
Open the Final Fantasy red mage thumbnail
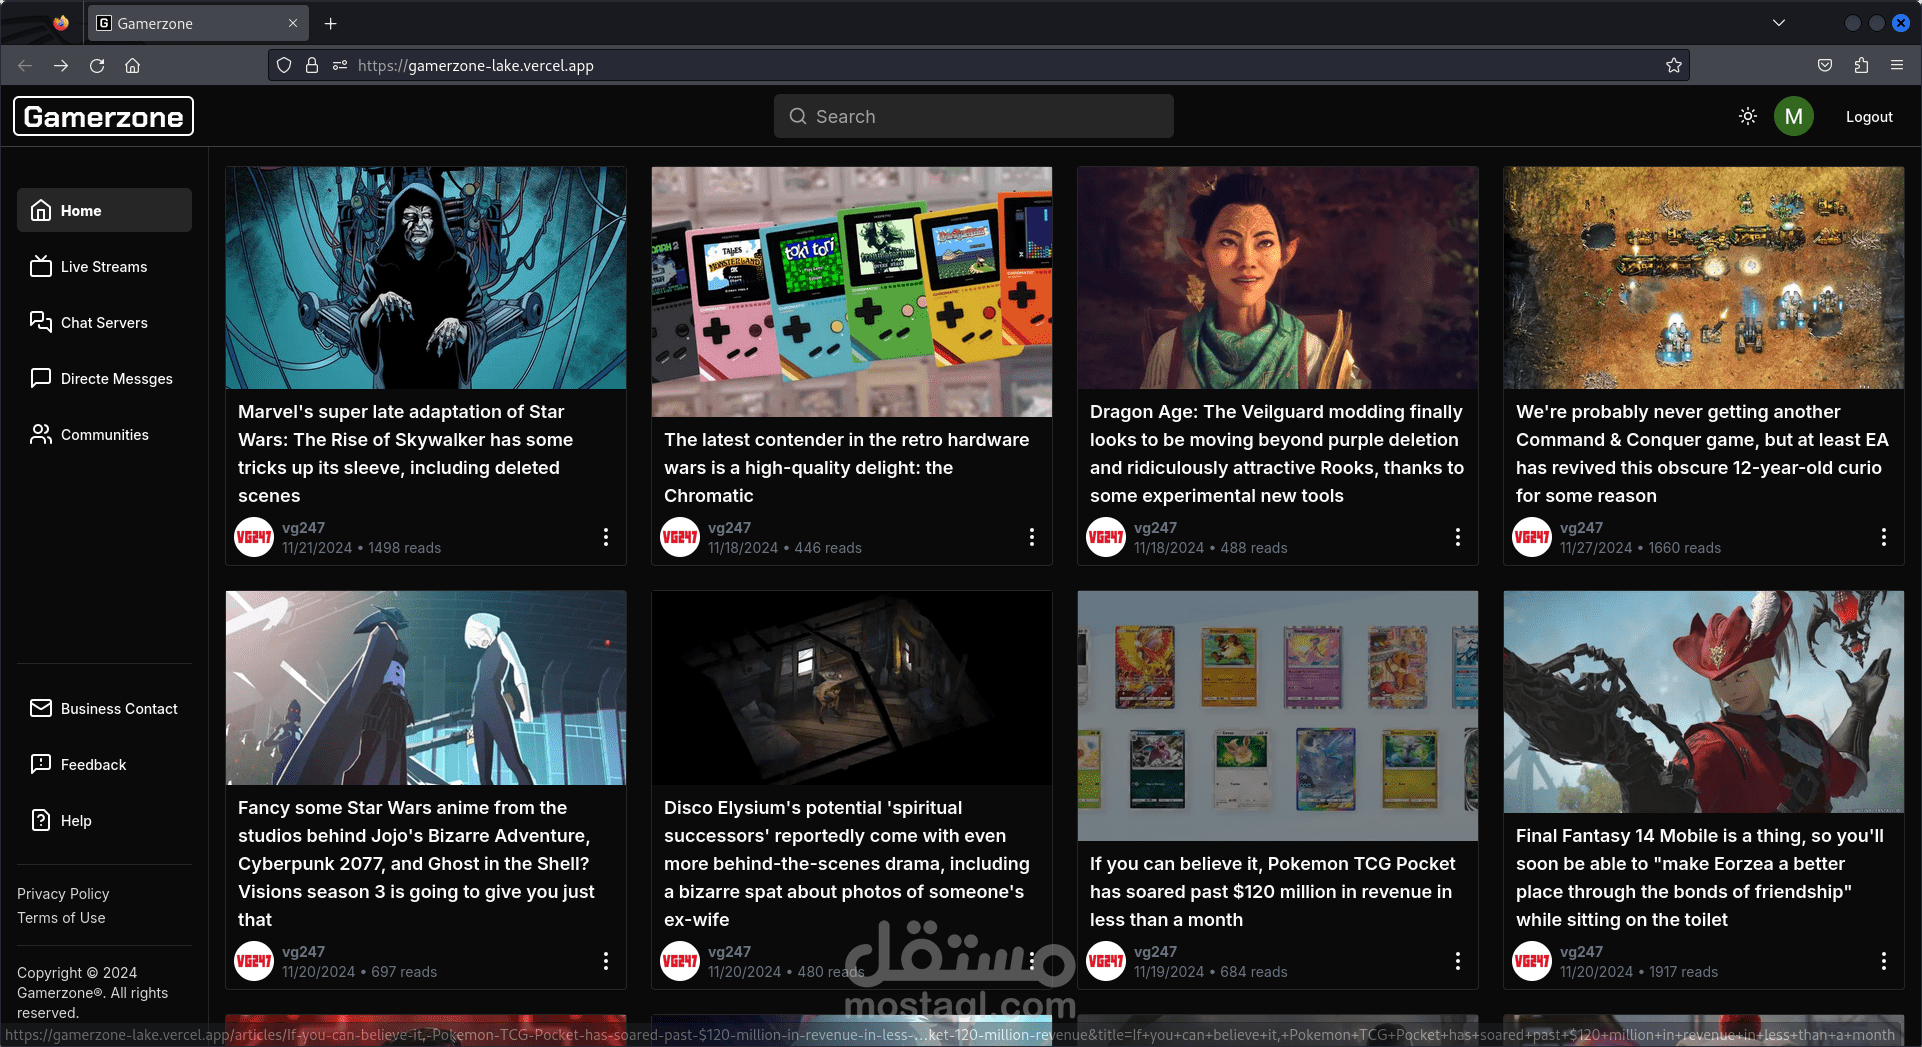[1704, 702]
